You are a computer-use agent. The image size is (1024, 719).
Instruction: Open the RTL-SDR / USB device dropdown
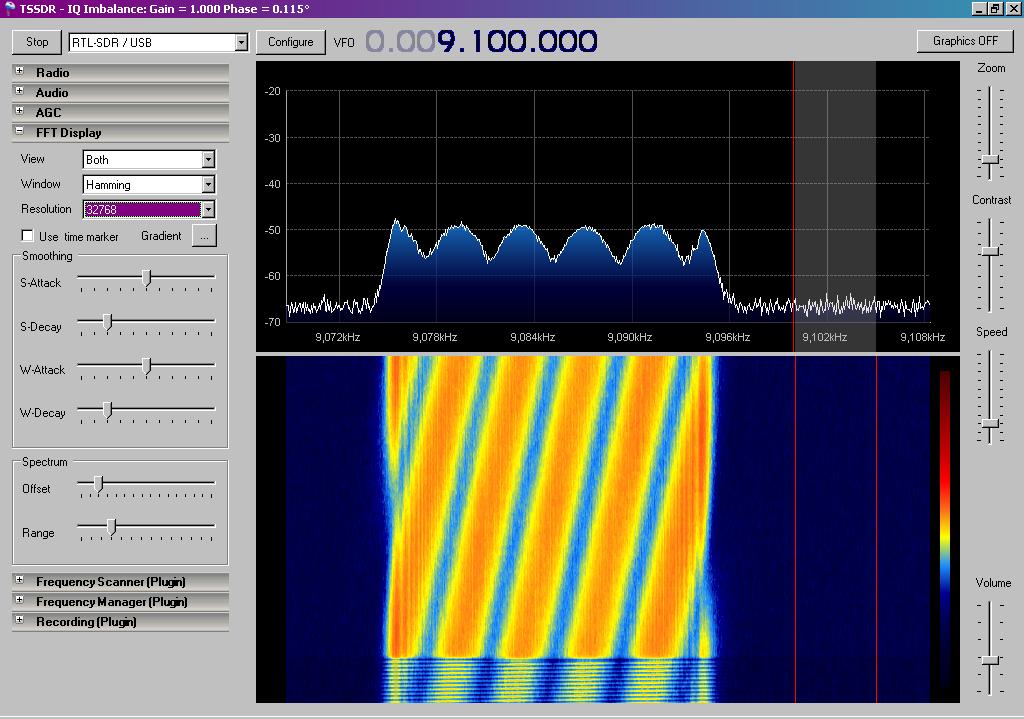click(x=241, y=42)
